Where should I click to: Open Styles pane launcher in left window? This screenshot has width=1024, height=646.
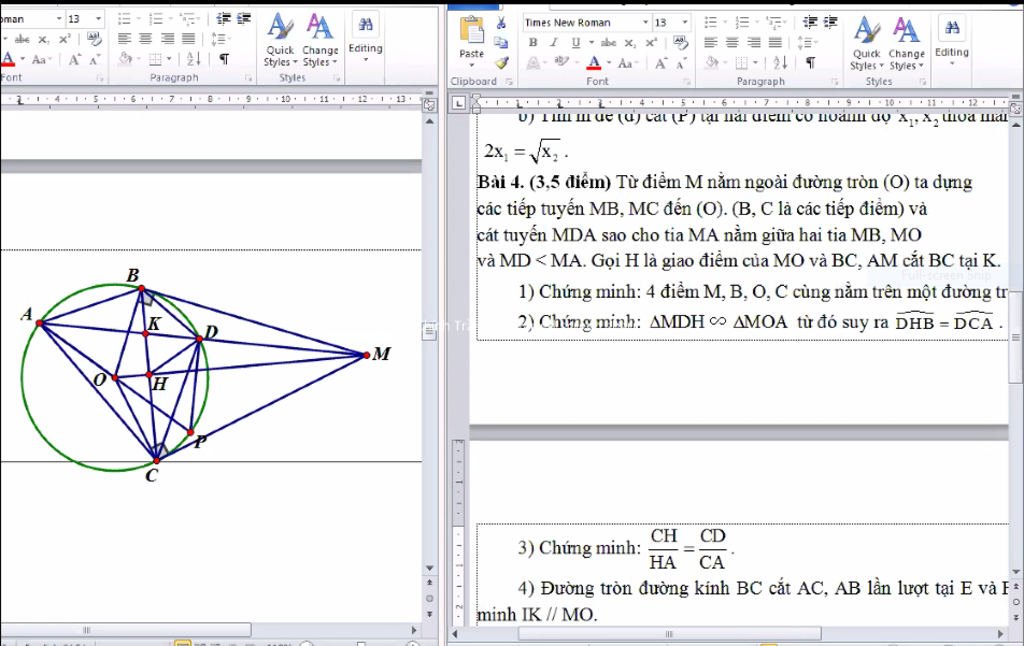click(x=337, y=78)
